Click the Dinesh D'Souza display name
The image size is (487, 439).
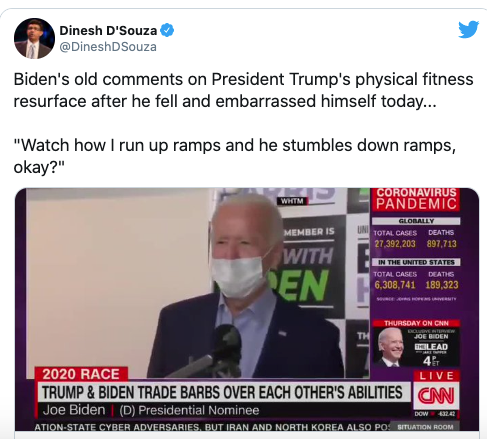click(x=108, y=30)
